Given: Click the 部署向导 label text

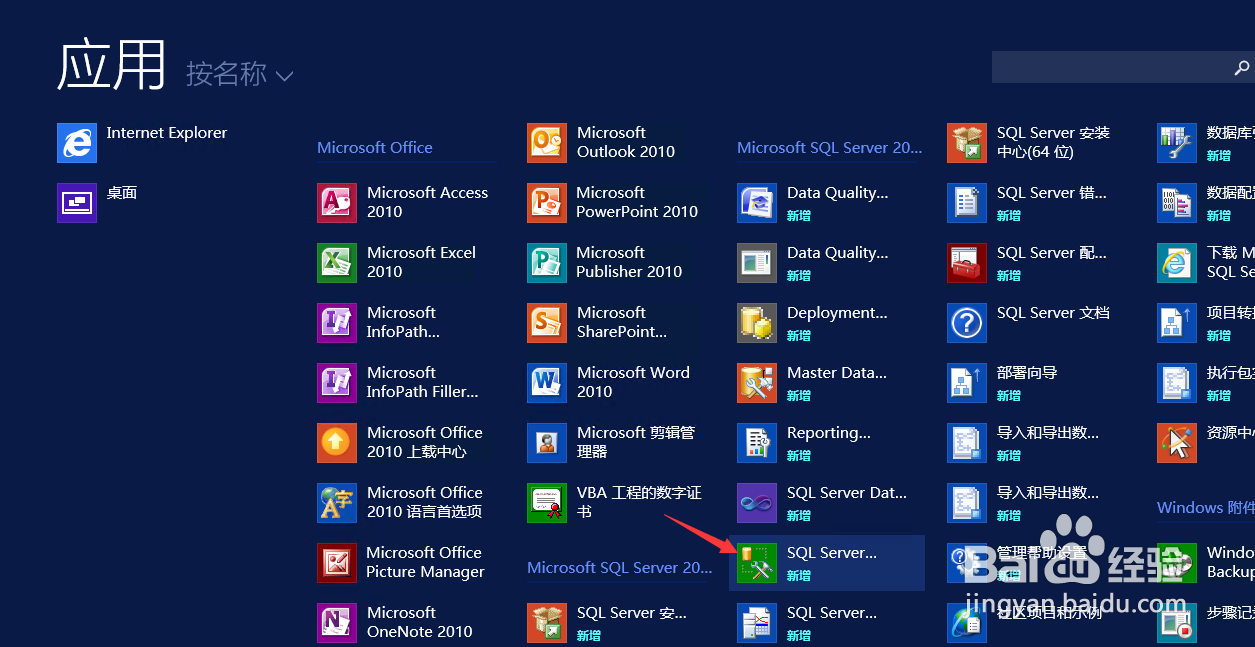Looking at the screenshot, I should [x=1027, y=373].
